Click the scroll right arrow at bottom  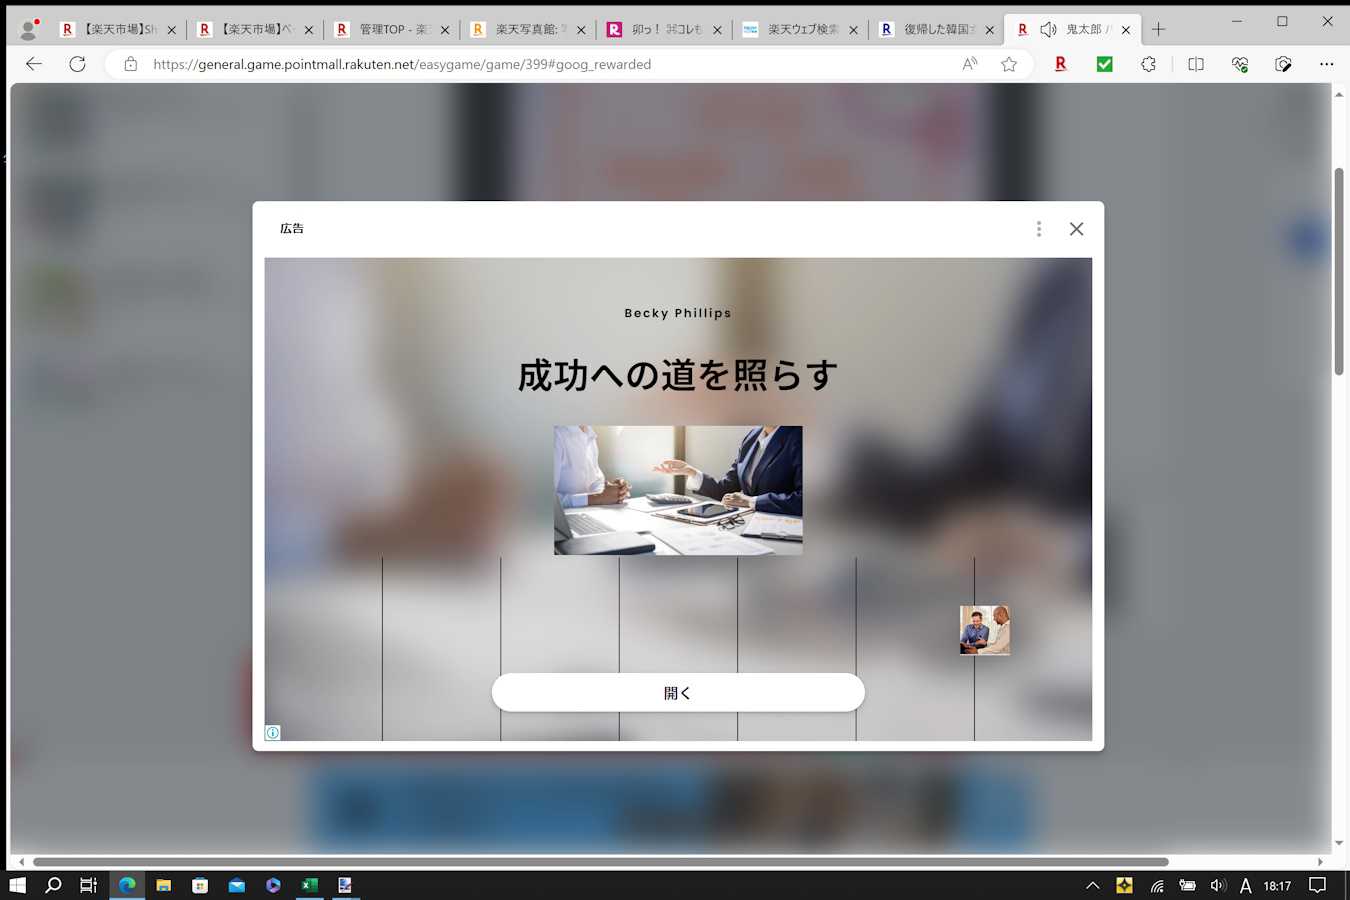point(1320,862)
